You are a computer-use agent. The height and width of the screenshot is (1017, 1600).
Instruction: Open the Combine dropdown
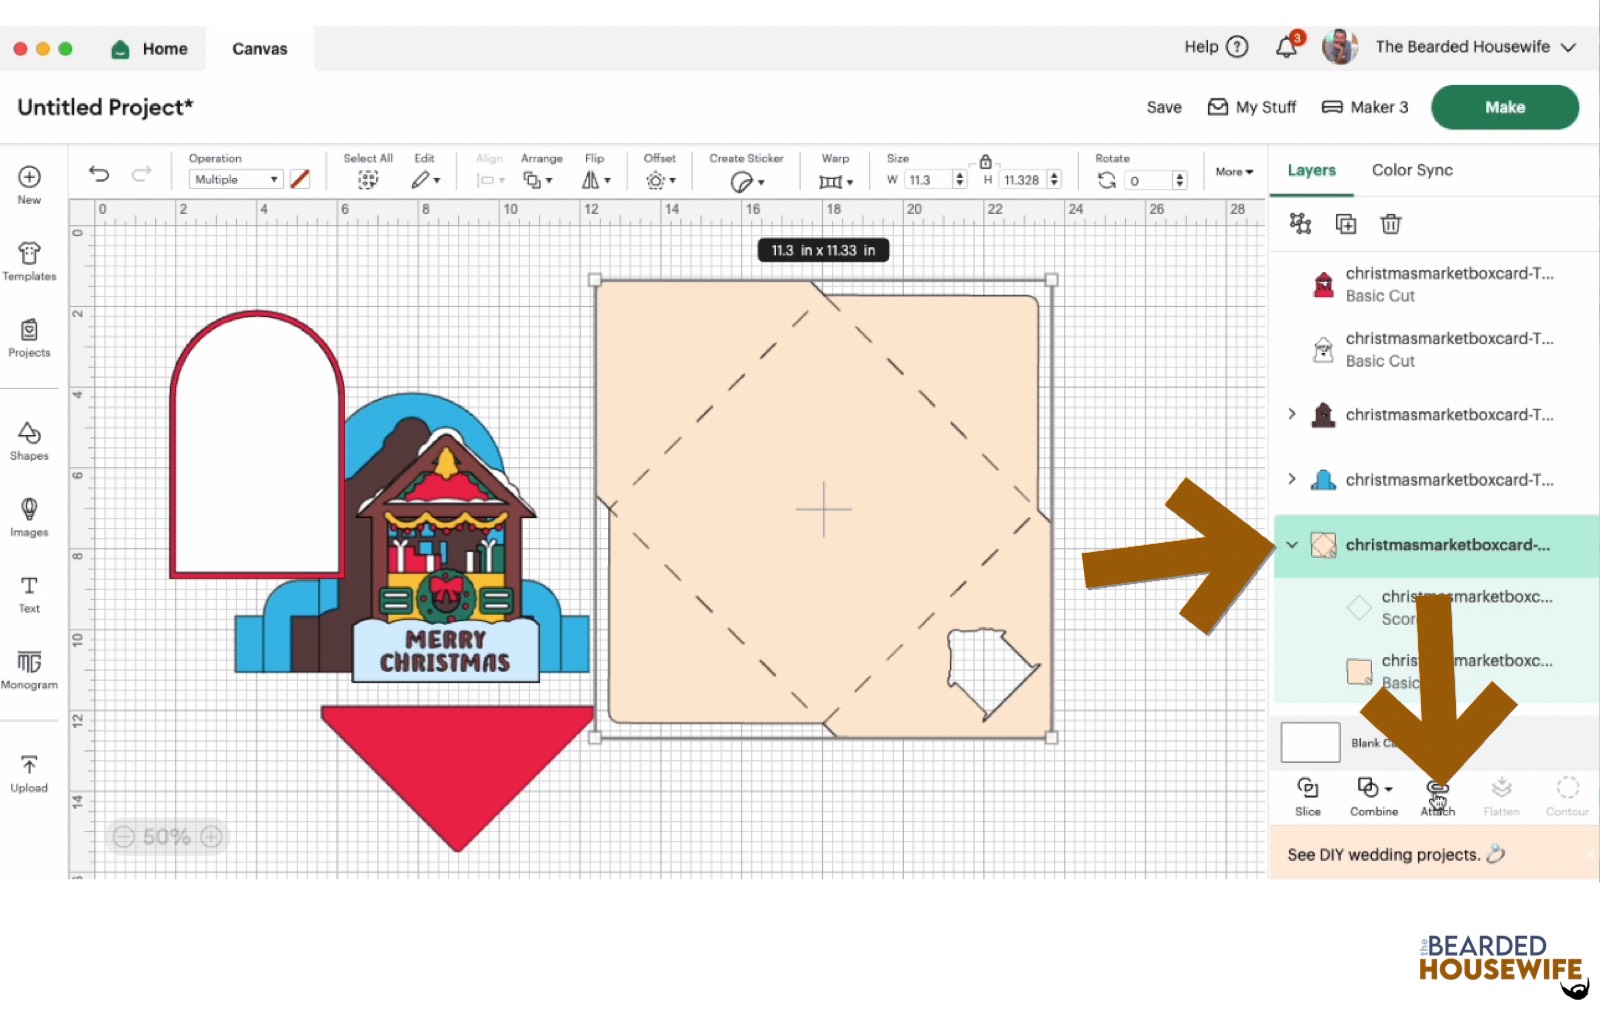point(1374,797)
